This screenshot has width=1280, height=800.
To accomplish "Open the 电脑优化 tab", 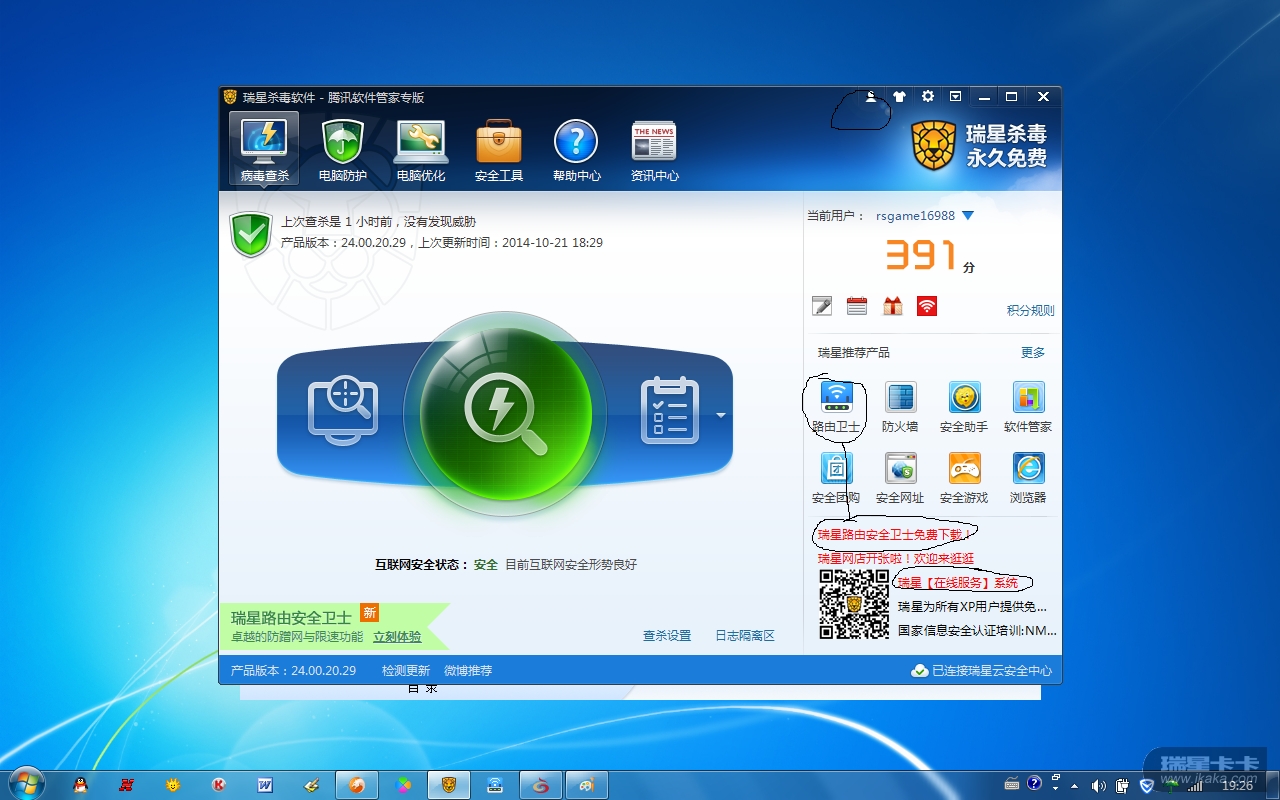I will pyautogui.click(x=420, y=149).
